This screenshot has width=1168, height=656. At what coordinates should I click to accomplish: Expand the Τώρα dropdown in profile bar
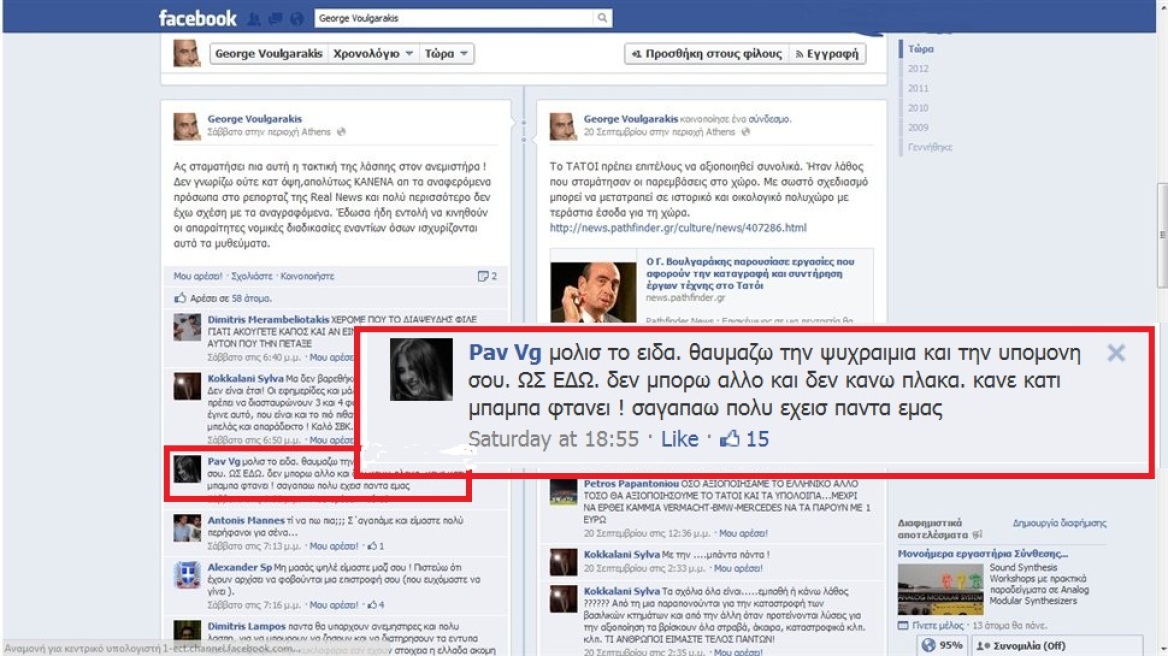(445, 54)
